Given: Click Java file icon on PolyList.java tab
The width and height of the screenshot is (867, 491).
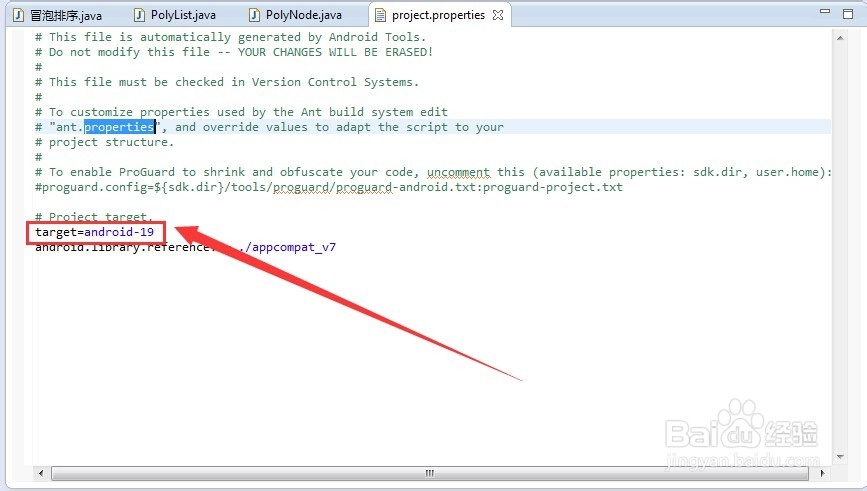Looking at the screenshot, I should [x=139, y=15].
